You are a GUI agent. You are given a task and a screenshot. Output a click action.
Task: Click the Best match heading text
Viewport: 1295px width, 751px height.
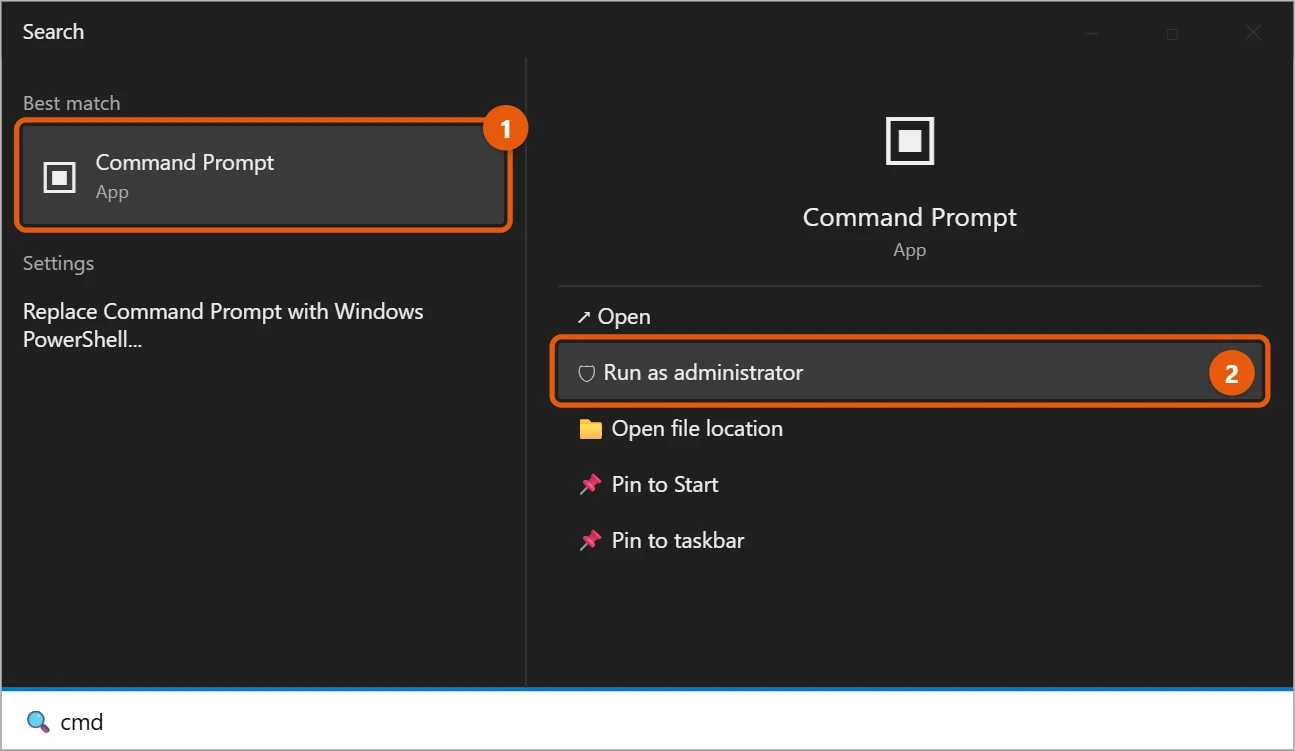point(71,103)
